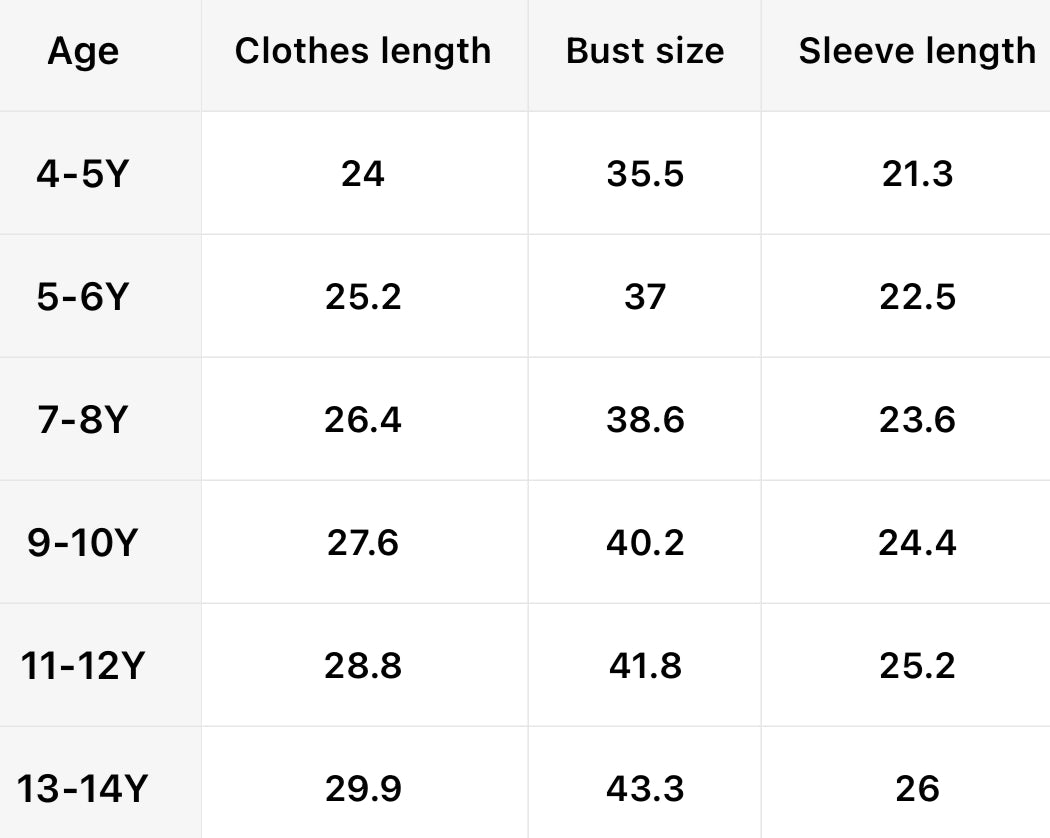
Task: Select the 13-14Y row label
Action: [83, 789]
